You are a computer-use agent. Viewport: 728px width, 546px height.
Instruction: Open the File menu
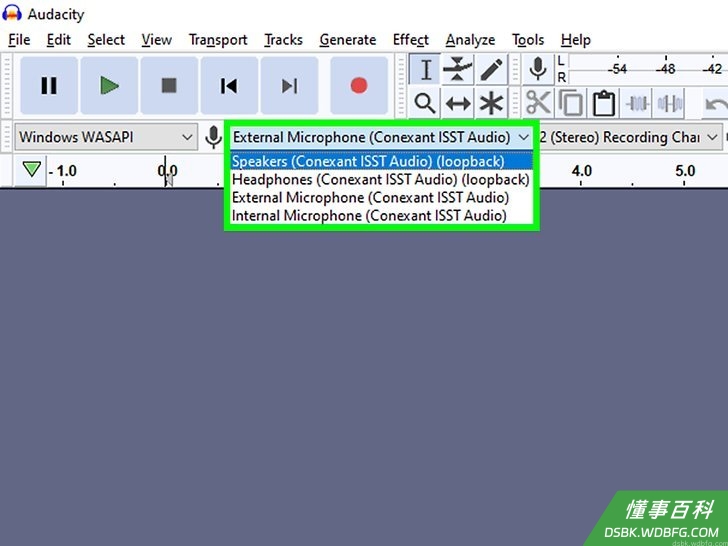tap(19, 40)
